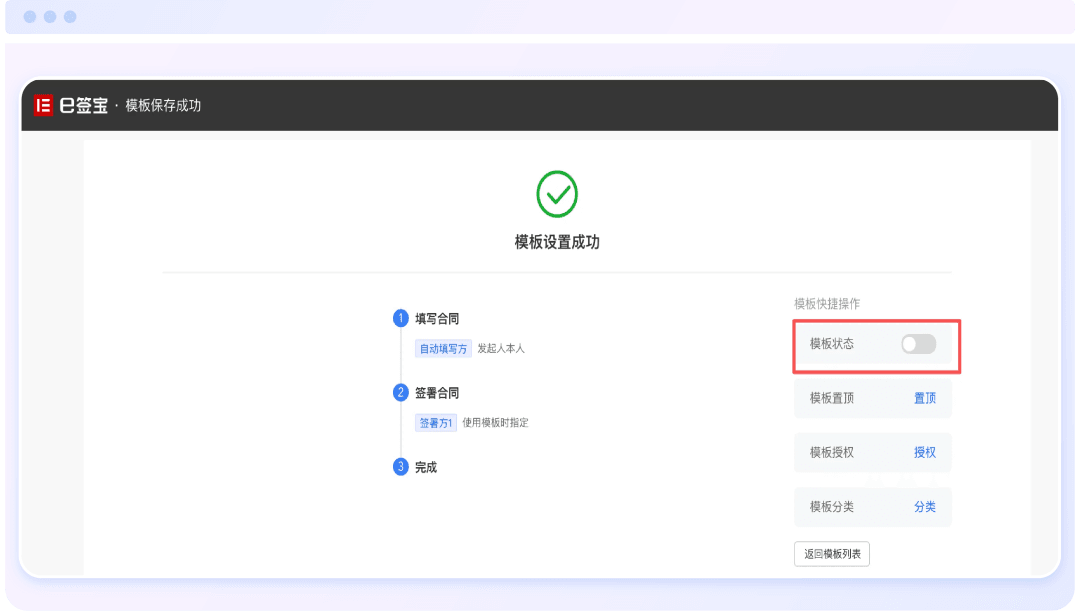Image resolution: width=1080 pixels, height=611 pixels.
Task: Click the 模板设置成功 heading
Action: (557, 242)
